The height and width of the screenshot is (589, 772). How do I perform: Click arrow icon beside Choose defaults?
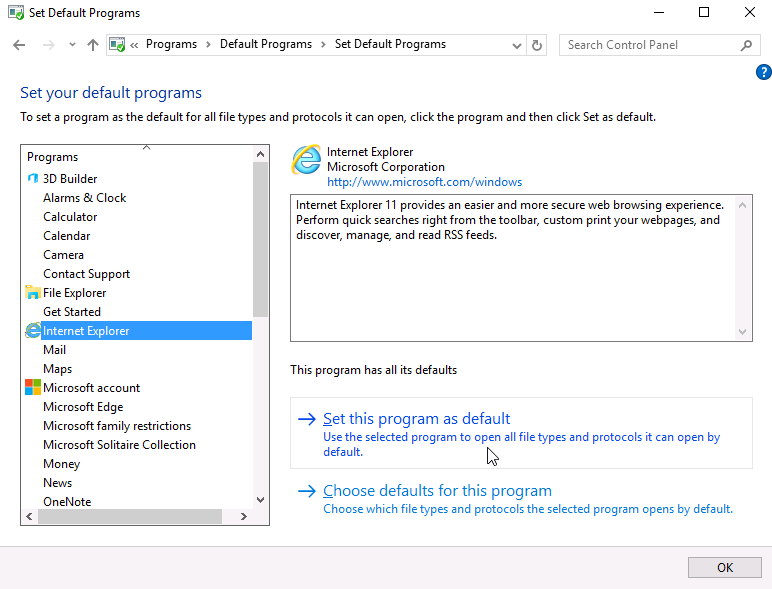click(307, 491)
